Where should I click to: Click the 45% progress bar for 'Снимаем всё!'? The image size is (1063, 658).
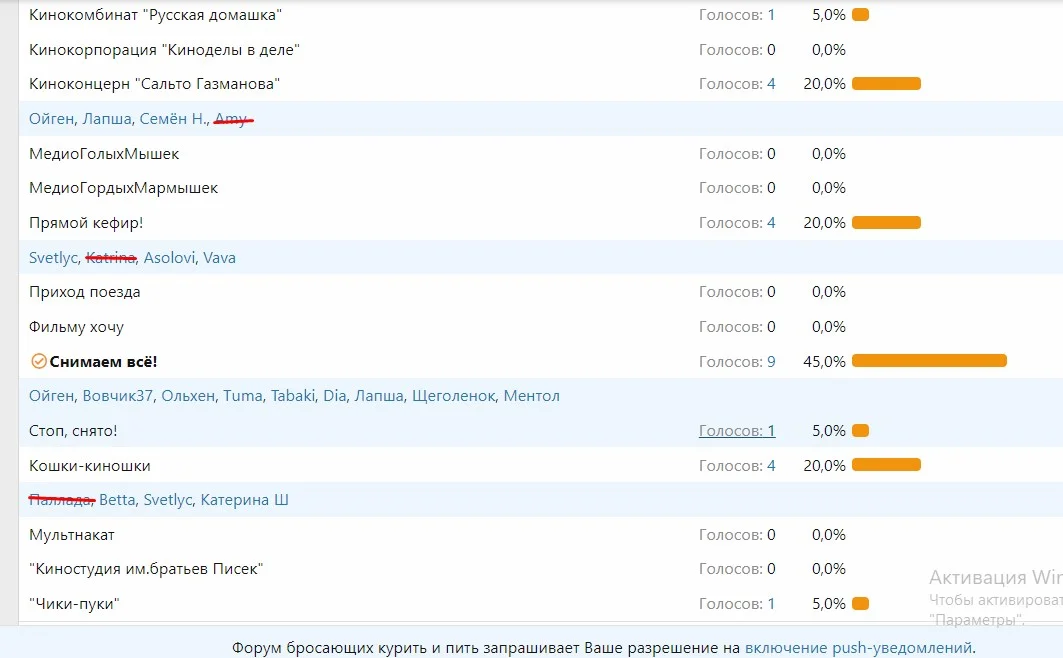(930, 360)
